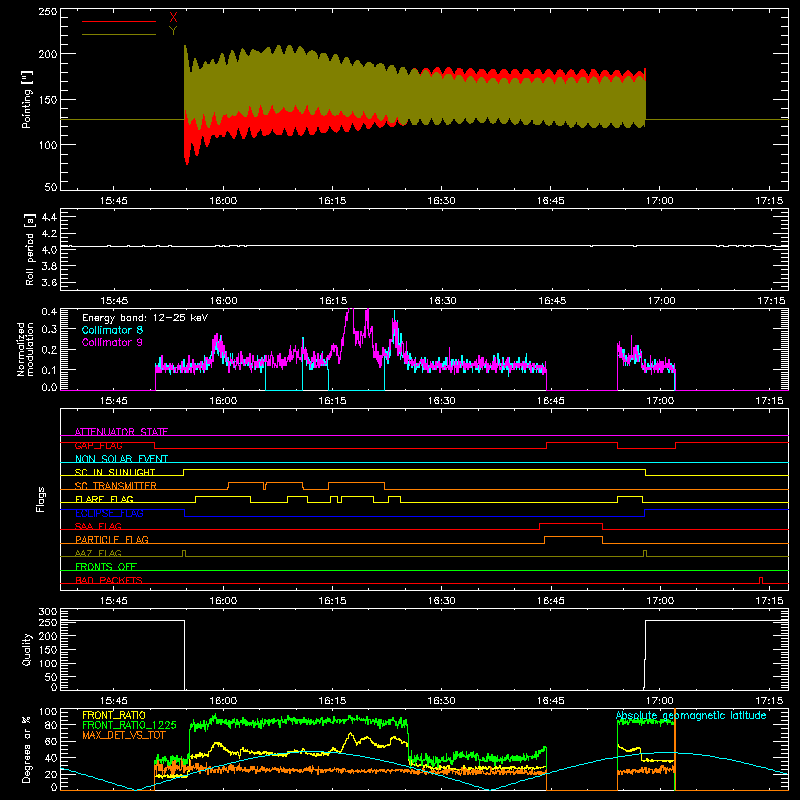Click the 16:30 tick under modulation plot

click(441, 401)
